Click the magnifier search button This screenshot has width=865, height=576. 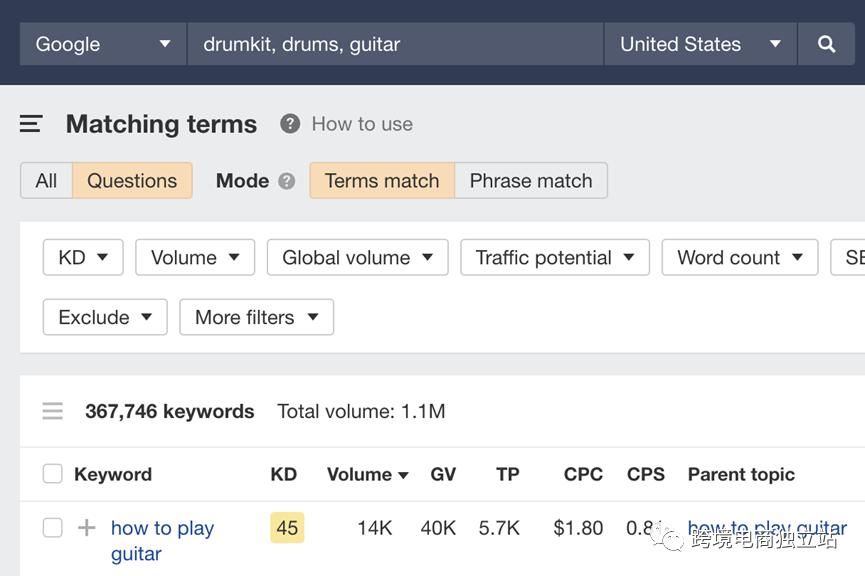pos(826,44)
